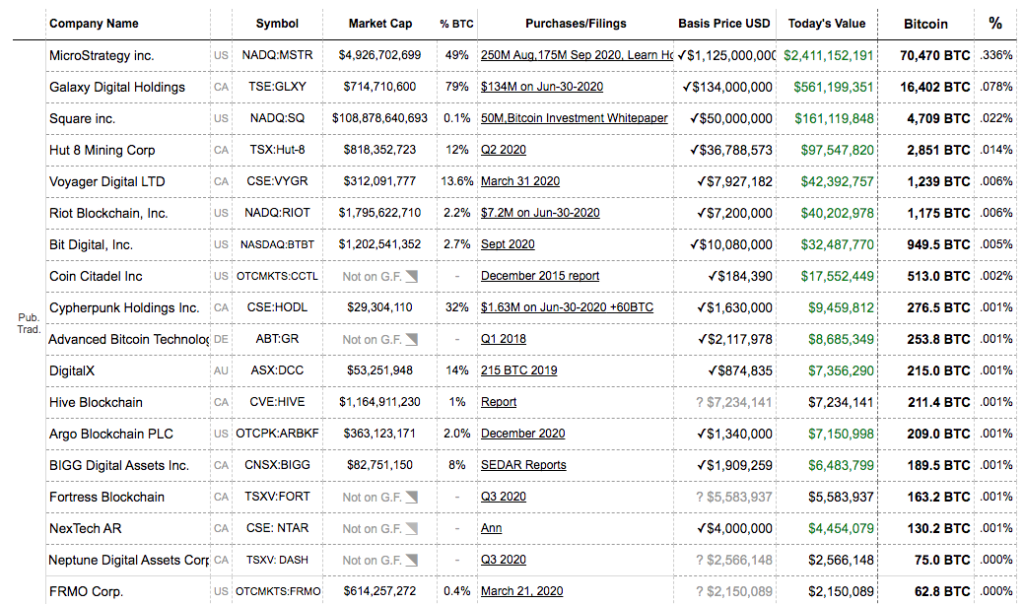Click note indicator in NexTech AR Market Cap cell
This screenshot has height=604, width=1024.
[x=411, y=528]
